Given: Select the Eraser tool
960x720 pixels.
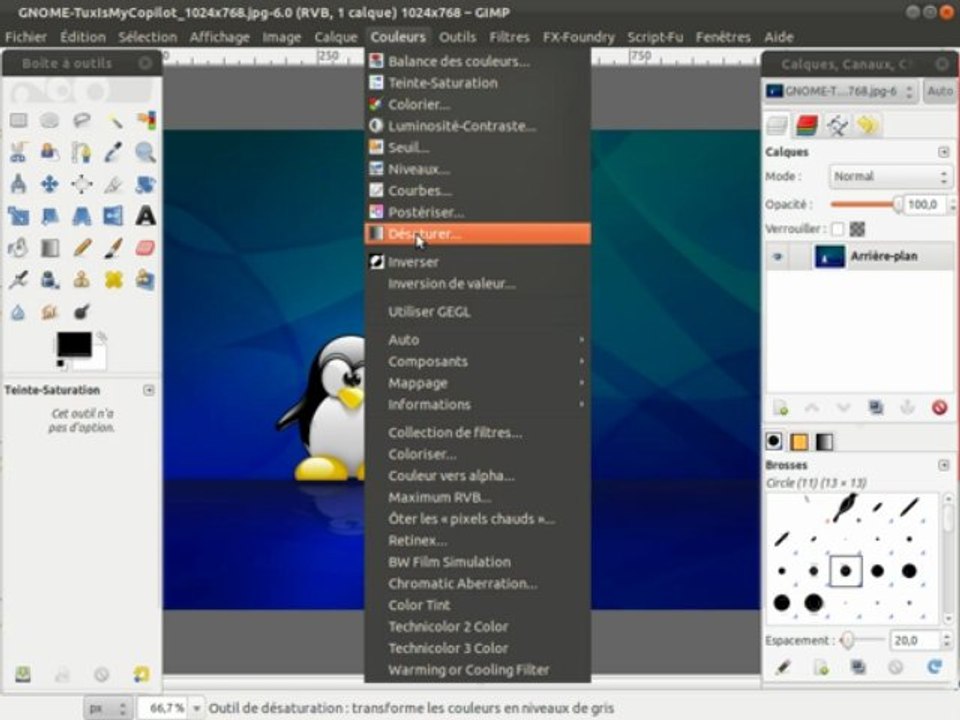Looking at the screenshot, I should (x=145, y=247).
